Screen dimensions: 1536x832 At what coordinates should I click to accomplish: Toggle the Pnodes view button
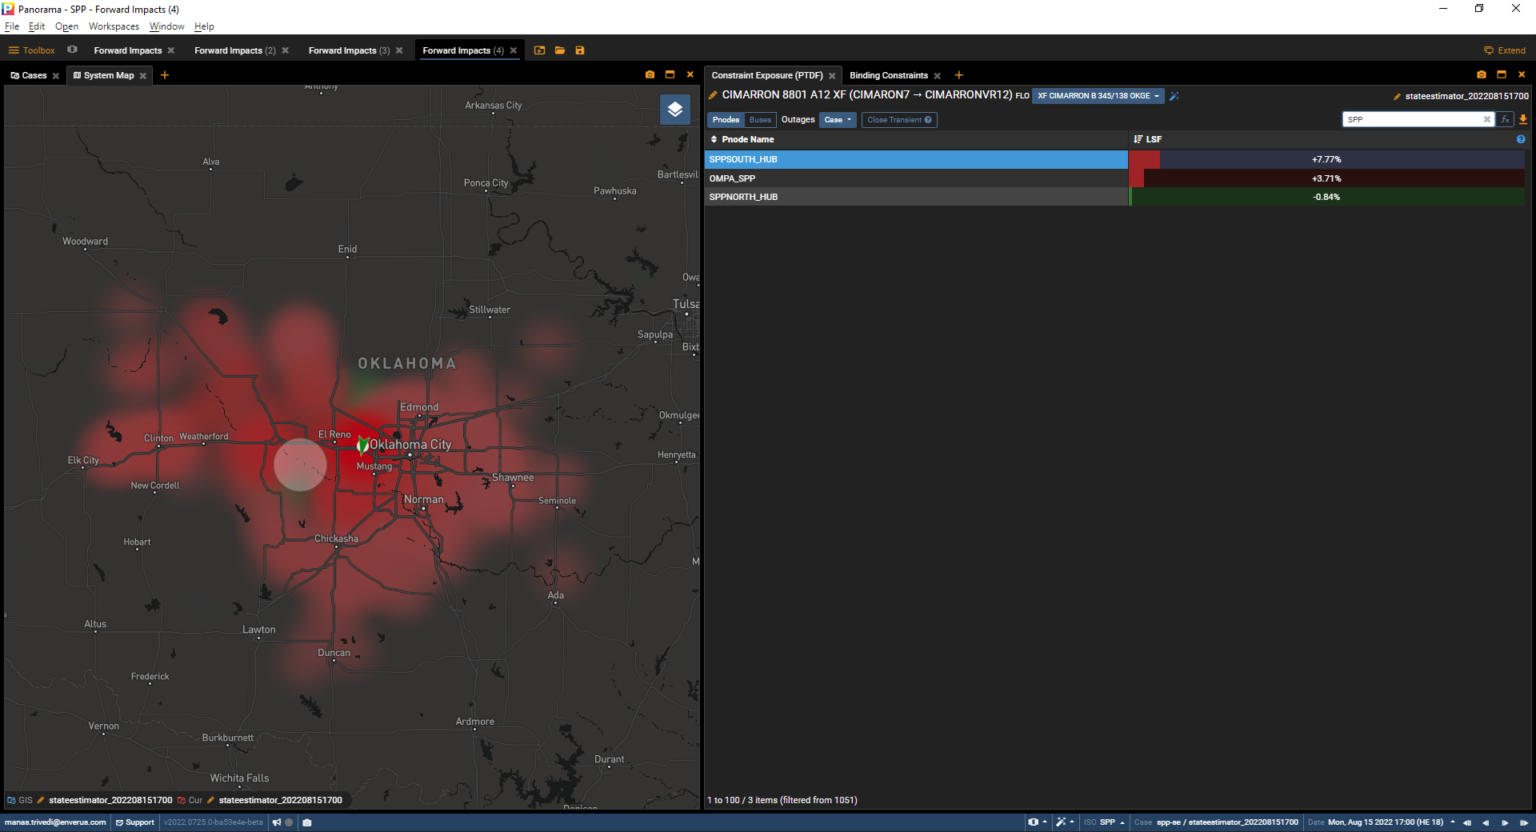click(726, 120)
